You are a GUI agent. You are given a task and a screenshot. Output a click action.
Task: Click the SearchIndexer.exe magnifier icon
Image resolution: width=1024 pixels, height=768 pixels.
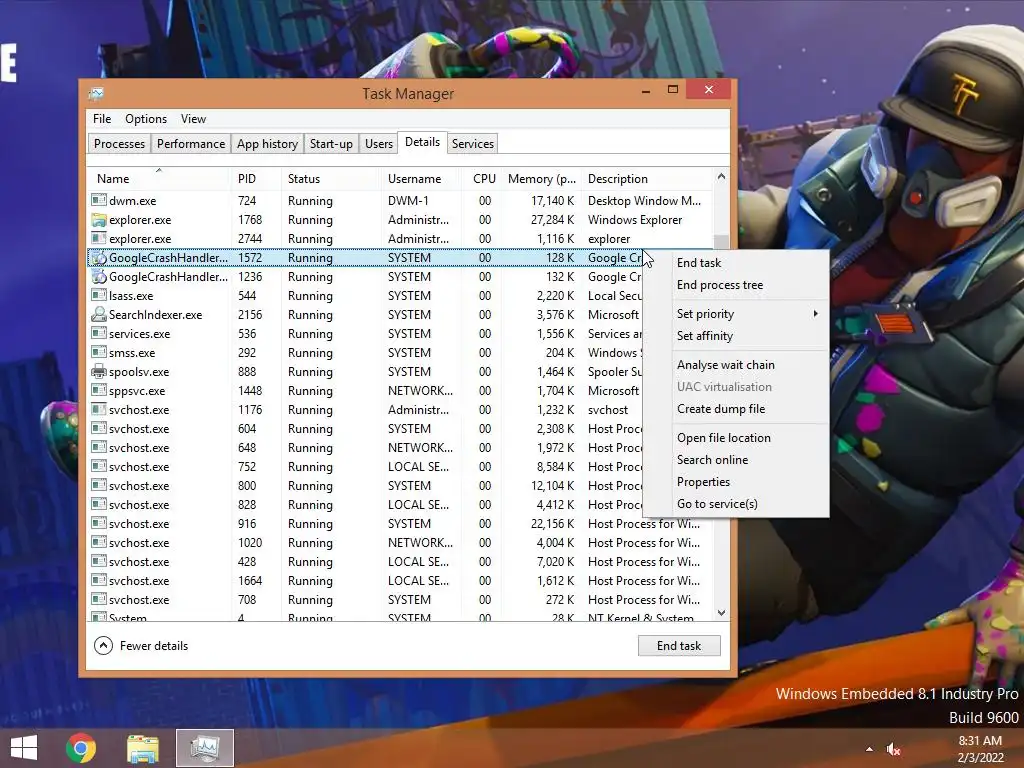pos(99,315)
